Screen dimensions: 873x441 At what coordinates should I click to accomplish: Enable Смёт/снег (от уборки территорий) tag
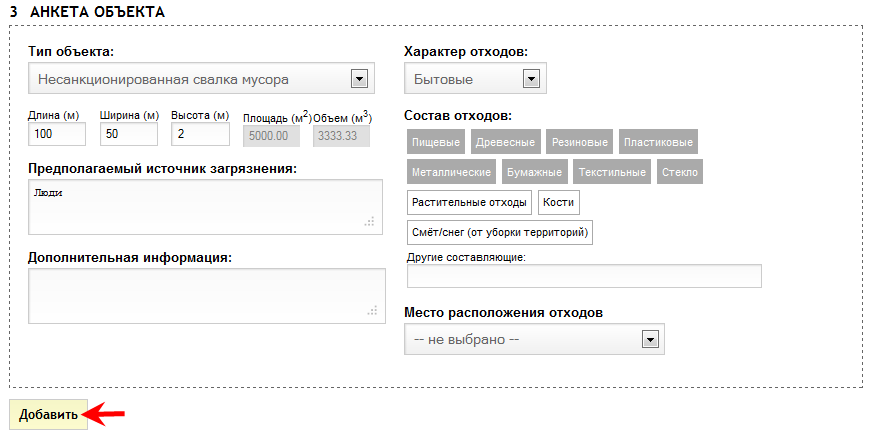[x=500, y=232]
